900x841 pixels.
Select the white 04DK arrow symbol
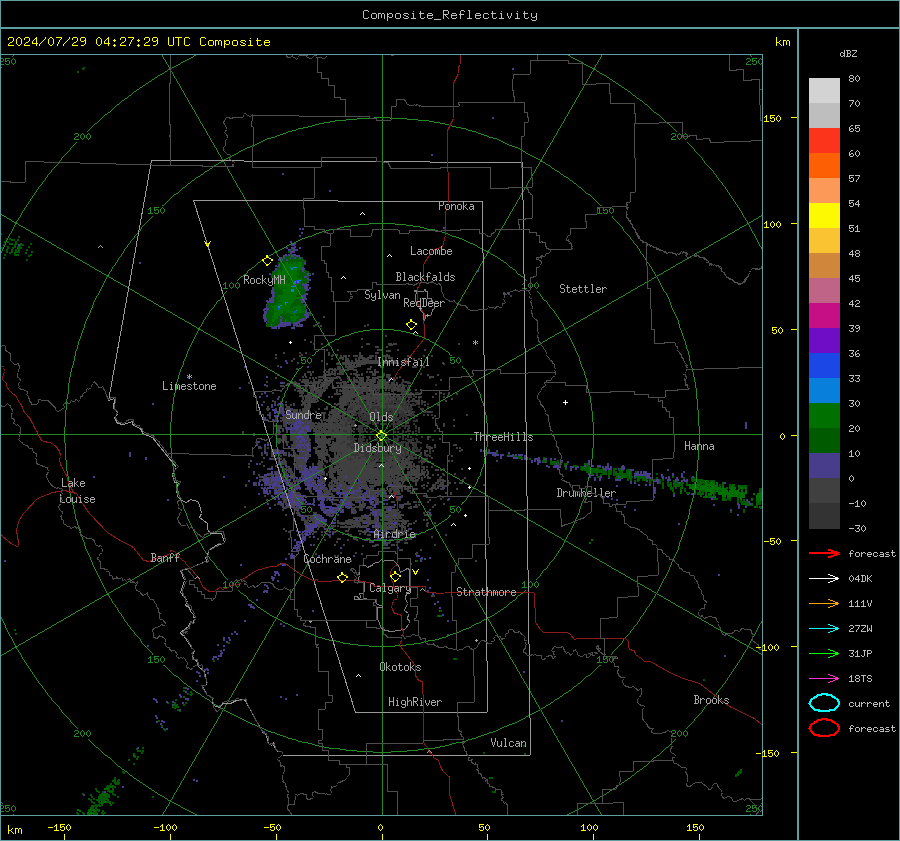[x=824, y=578]
